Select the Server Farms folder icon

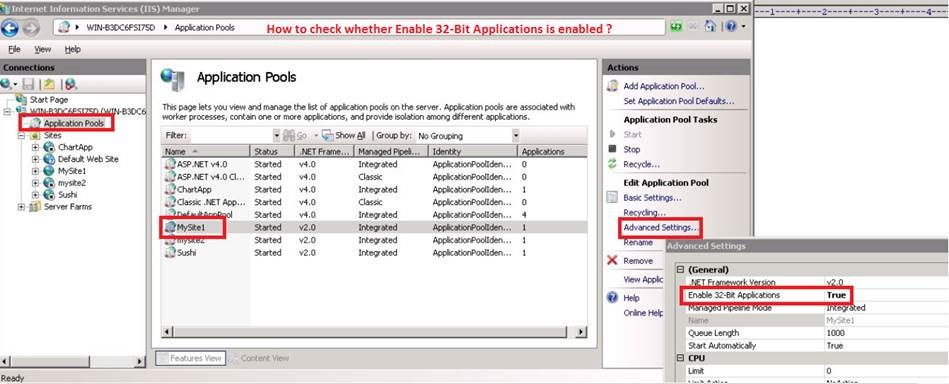[x=35, y=207]
